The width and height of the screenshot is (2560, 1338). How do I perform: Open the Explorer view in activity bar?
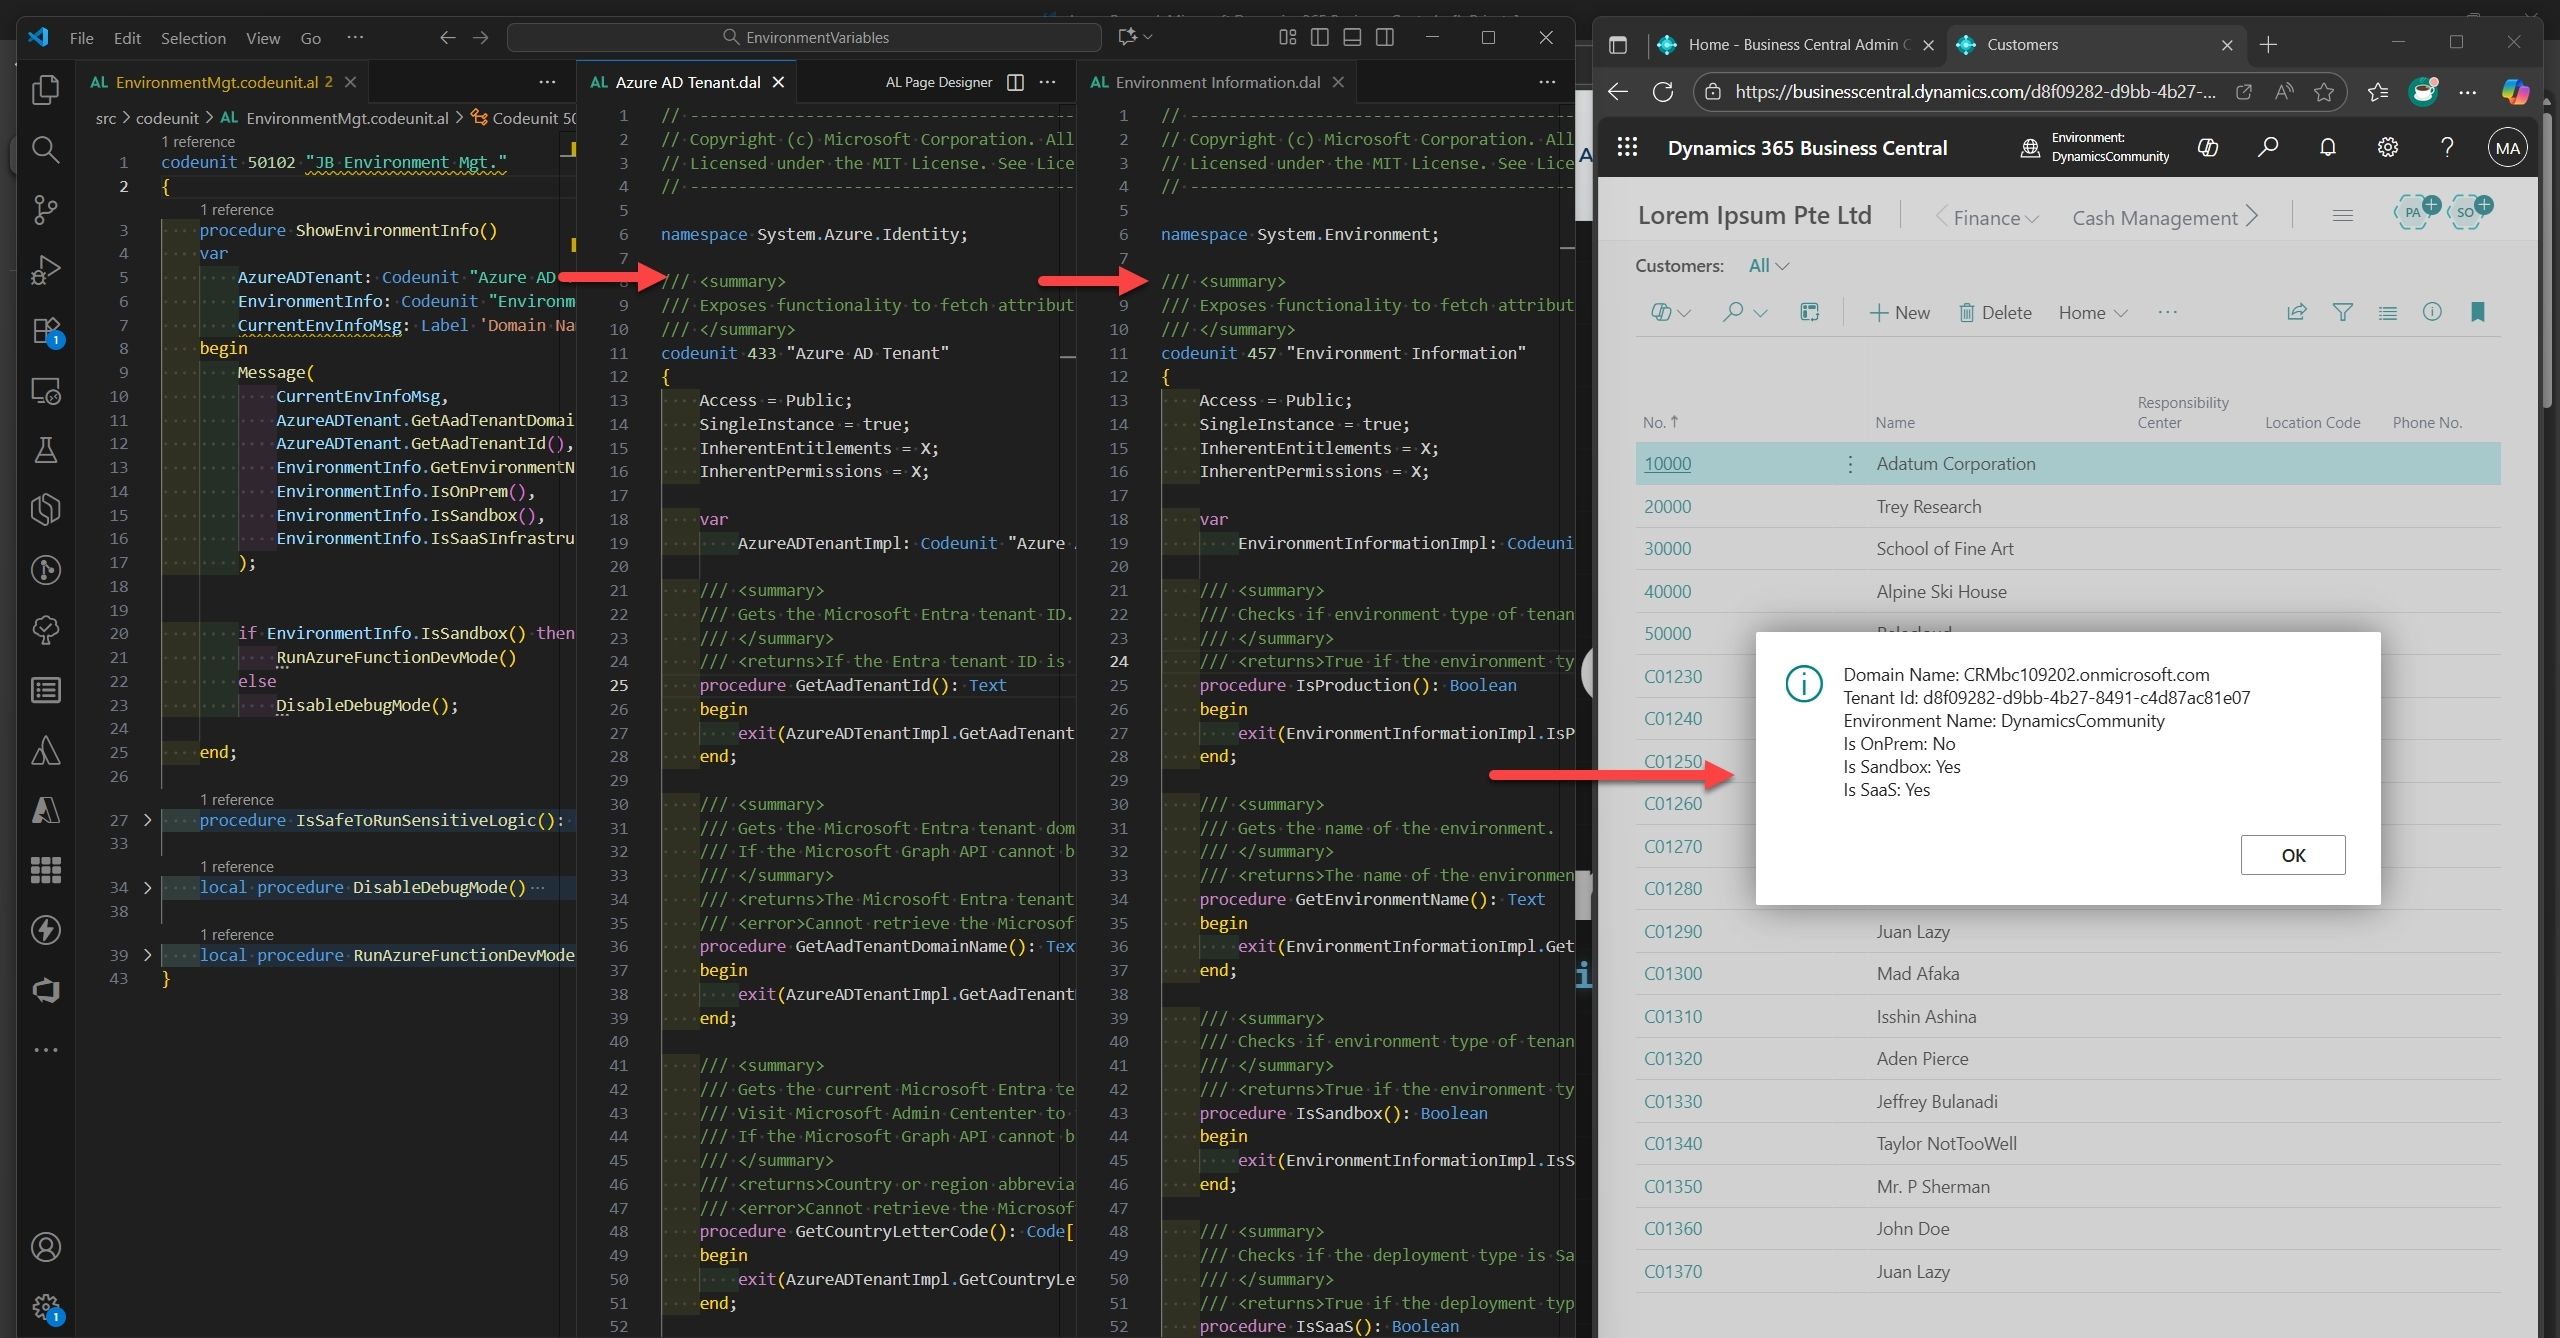45,90
